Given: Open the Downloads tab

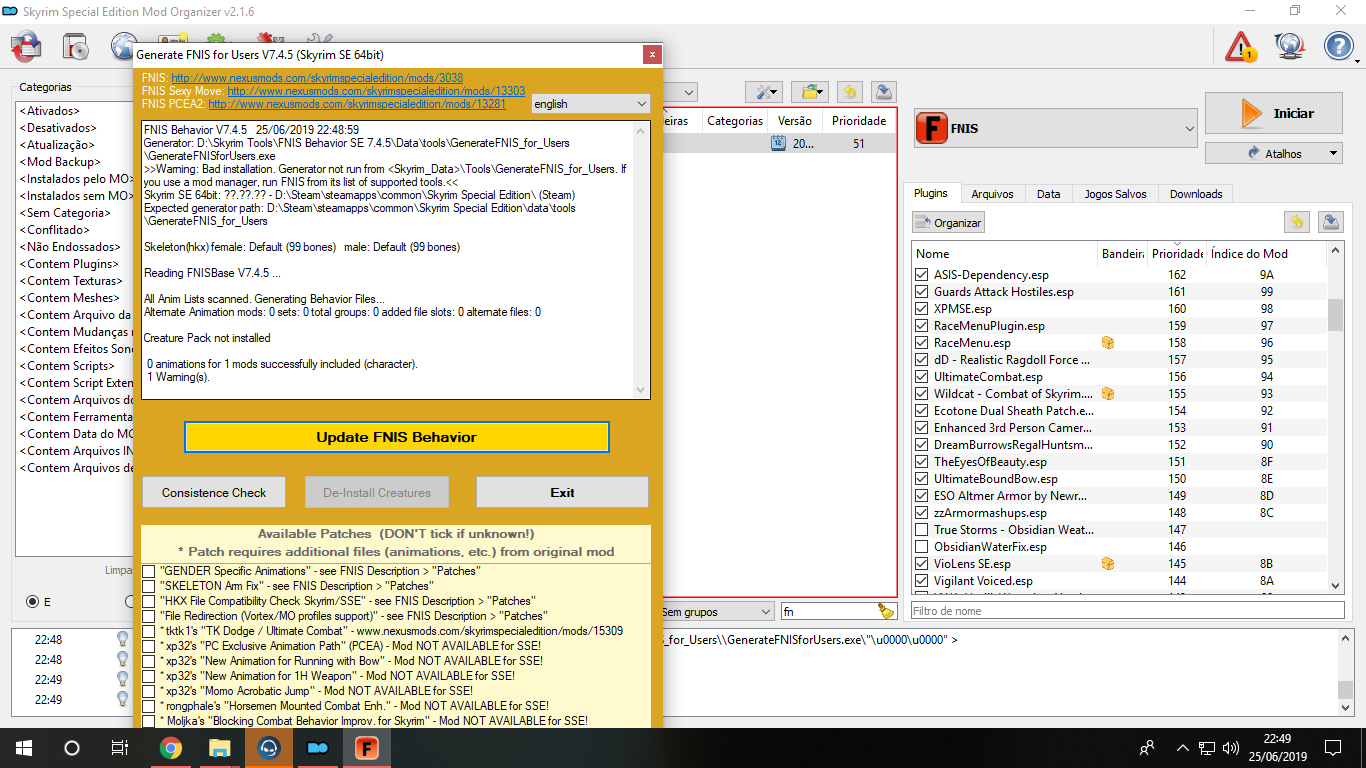Looking at the screenshot, I should coord(1196,194).
